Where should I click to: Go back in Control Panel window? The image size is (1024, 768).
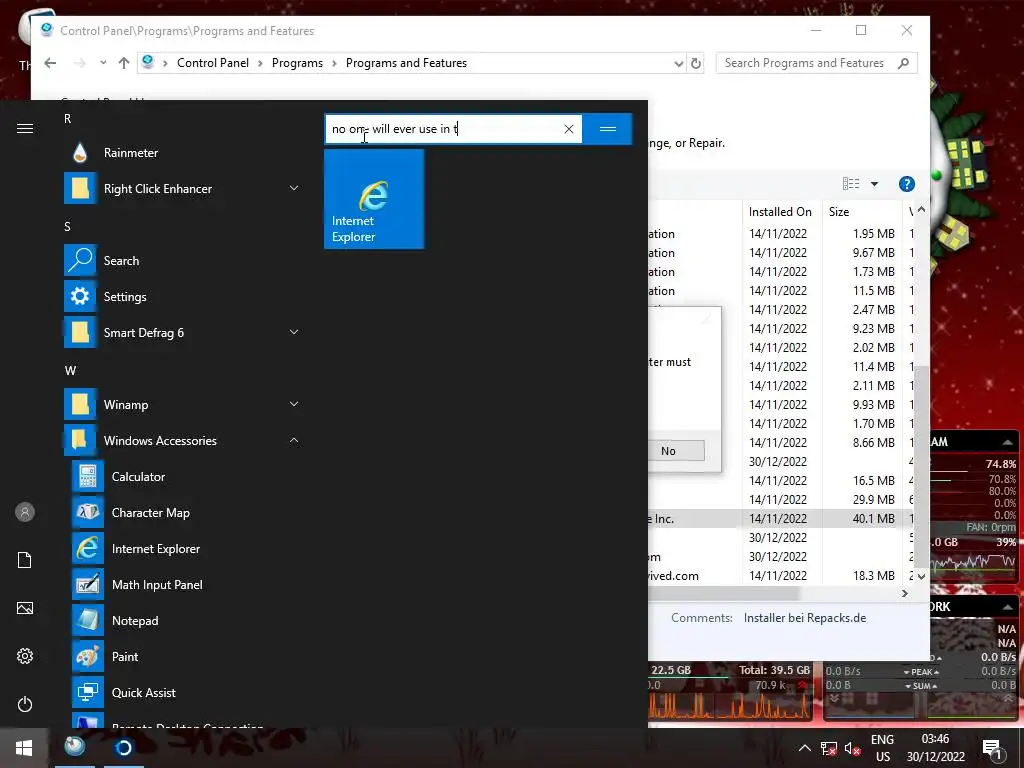(50, 63)
